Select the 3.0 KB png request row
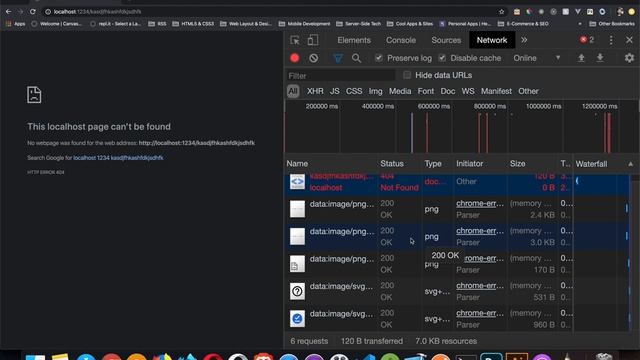Viewport: 640px width, 360px height. coord(457,236)
